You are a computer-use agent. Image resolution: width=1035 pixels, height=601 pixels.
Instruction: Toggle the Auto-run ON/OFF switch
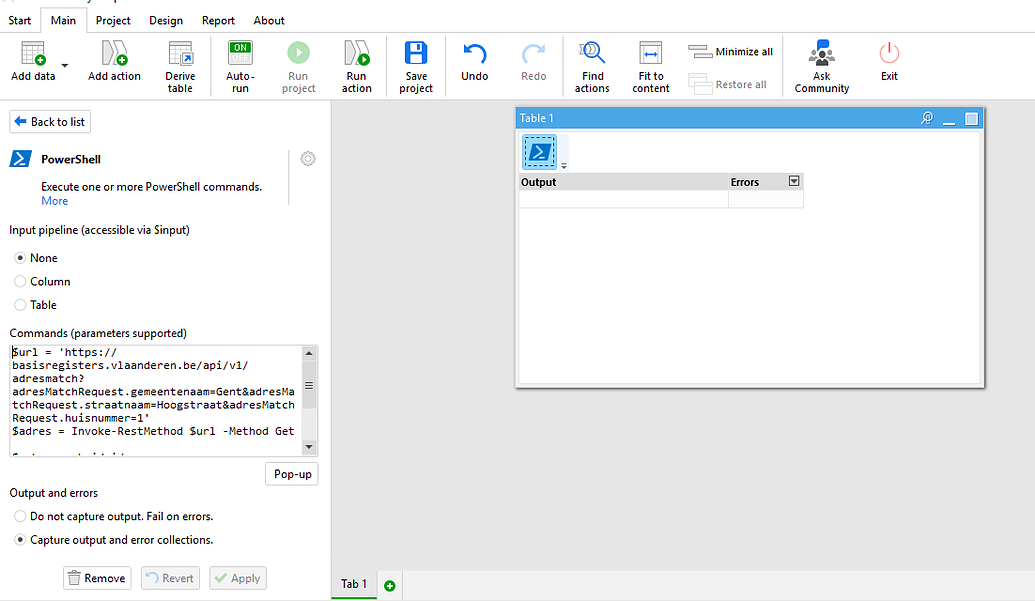[x=240, y=53]
